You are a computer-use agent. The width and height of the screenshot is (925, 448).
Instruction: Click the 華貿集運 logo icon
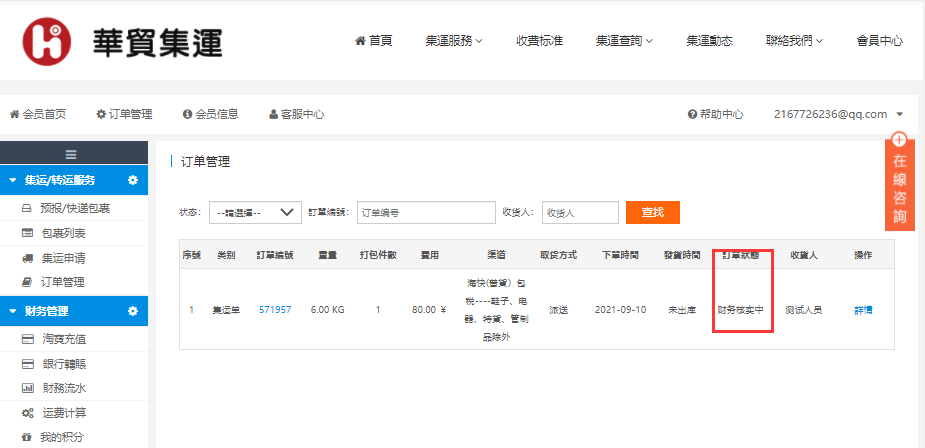[x=47, y=40]
